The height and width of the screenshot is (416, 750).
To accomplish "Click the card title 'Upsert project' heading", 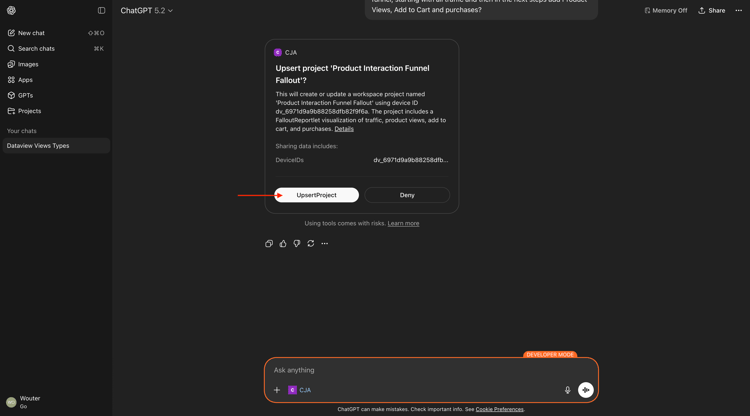I will click(x=353, y=74).
